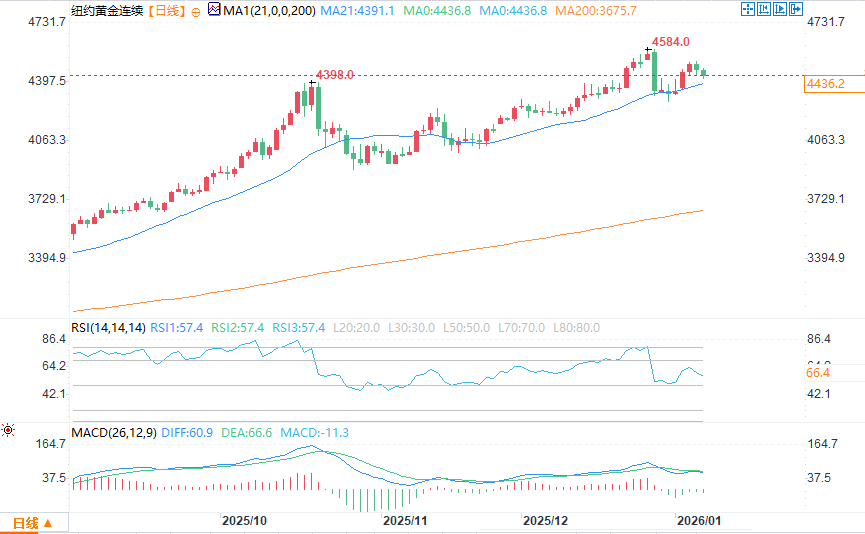Image resolution: width=865 pixels, height=534 pixels.
Task: Click the L70:70.0 RSI level label
Action: (521, 328)
